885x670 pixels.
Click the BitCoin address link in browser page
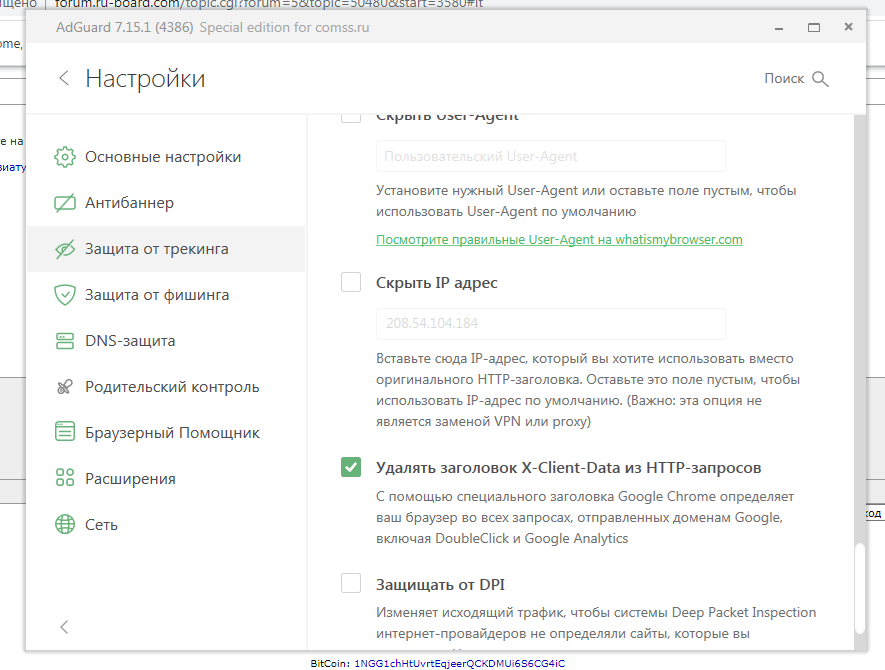[x=459, y=663]
